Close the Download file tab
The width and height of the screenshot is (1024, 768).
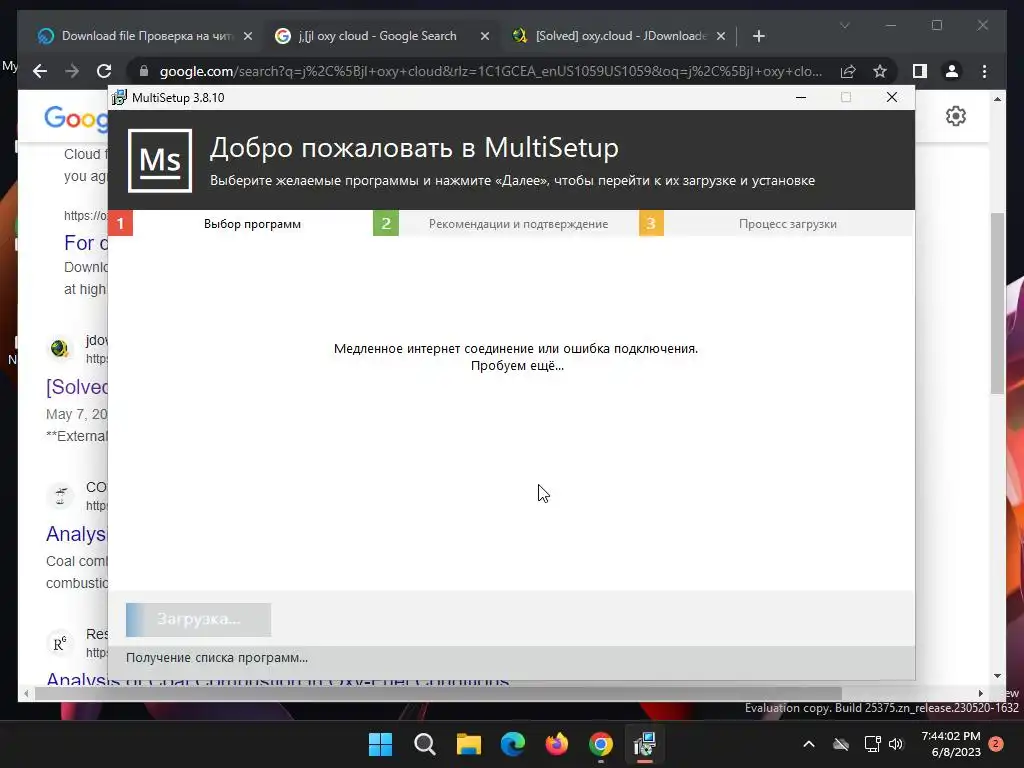248,37
